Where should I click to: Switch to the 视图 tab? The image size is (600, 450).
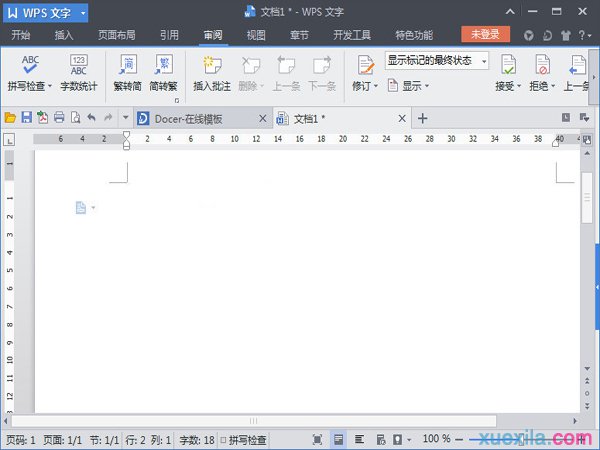point(256,35)
